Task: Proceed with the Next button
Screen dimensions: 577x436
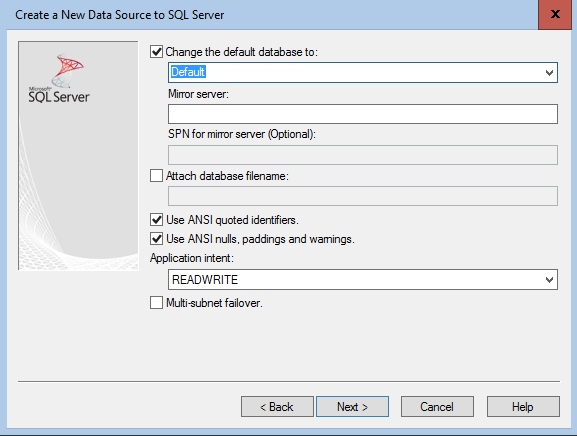Action: pos(353,407)
